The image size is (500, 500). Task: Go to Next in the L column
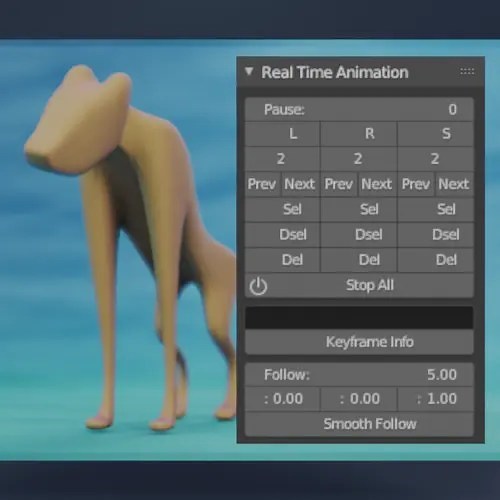point(300,184)
